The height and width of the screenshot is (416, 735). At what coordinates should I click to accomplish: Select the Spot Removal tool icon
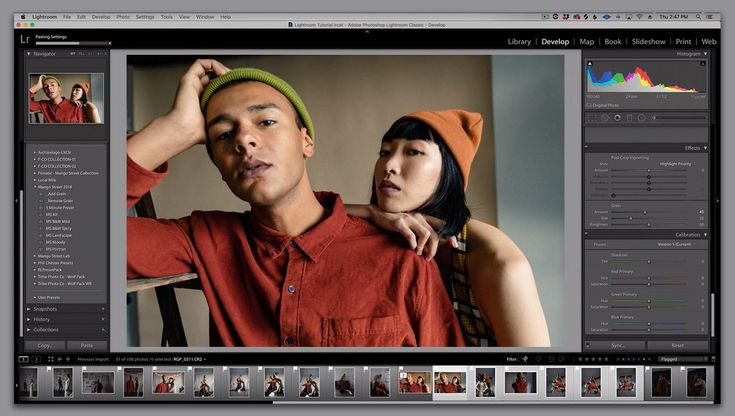(605, 118)
